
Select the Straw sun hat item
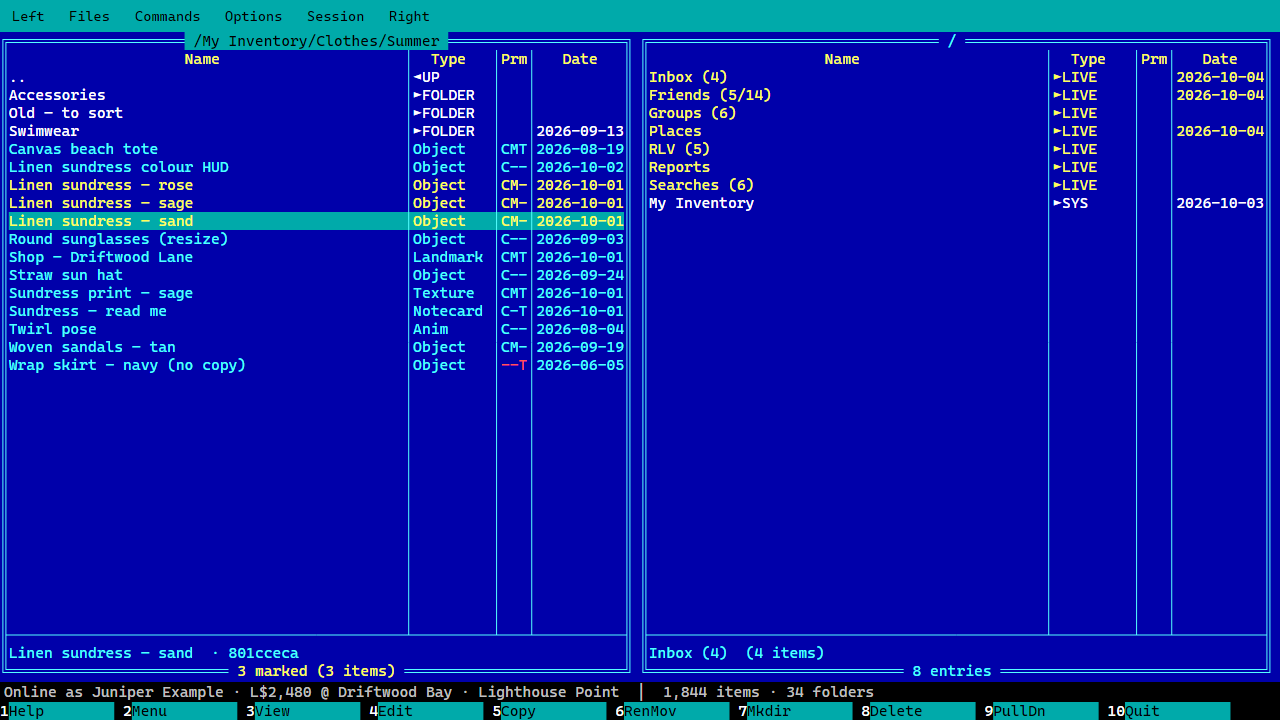point(317,275)
